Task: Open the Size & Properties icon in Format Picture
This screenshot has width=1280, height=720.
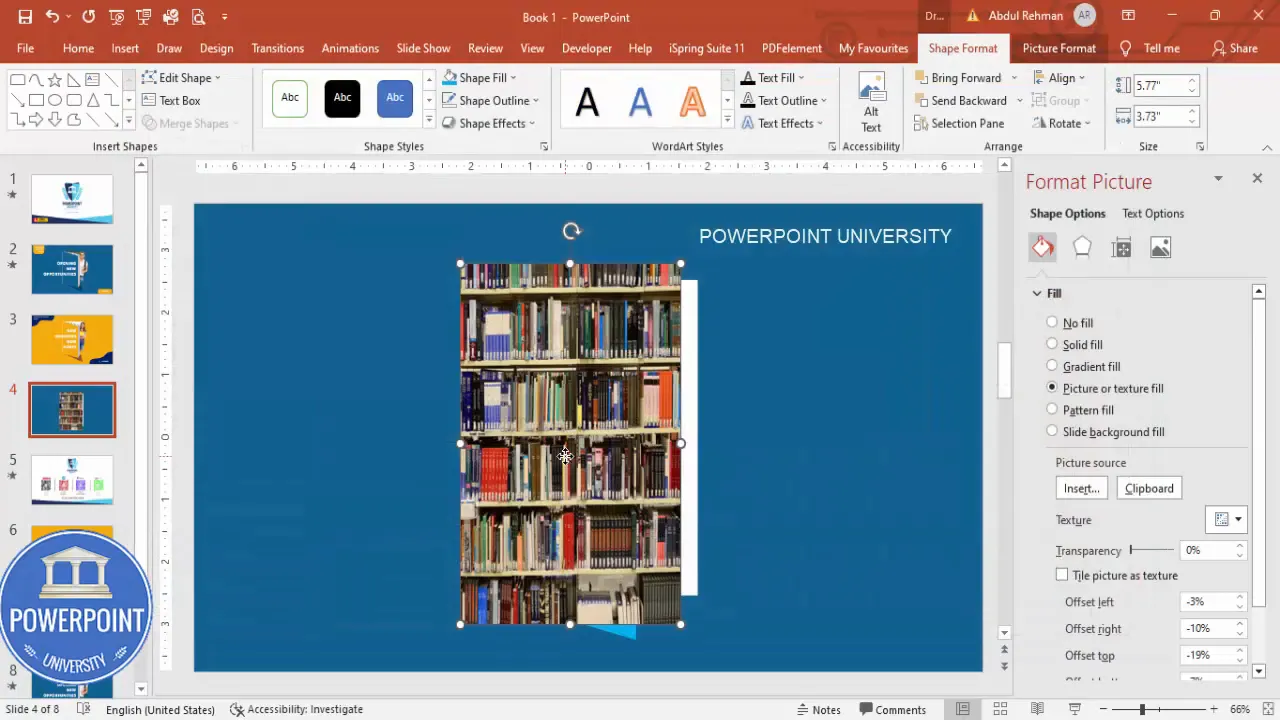Action: 1121,247
